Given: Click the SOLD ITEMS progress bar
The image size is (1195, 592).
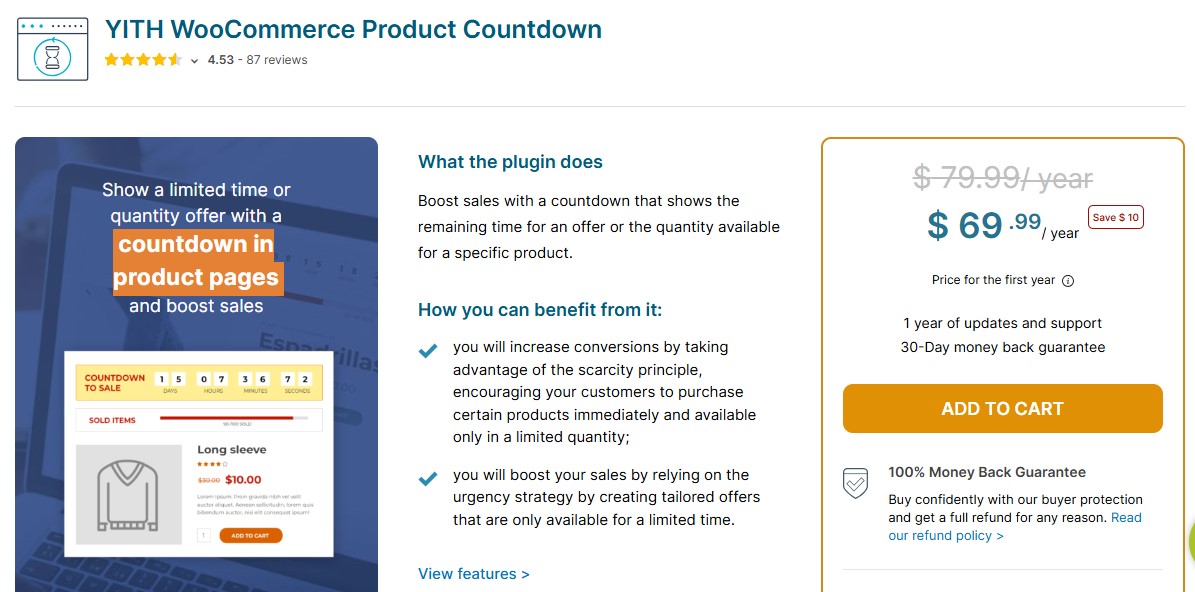Looking at the screenshot, I should (x=233, y=420).
